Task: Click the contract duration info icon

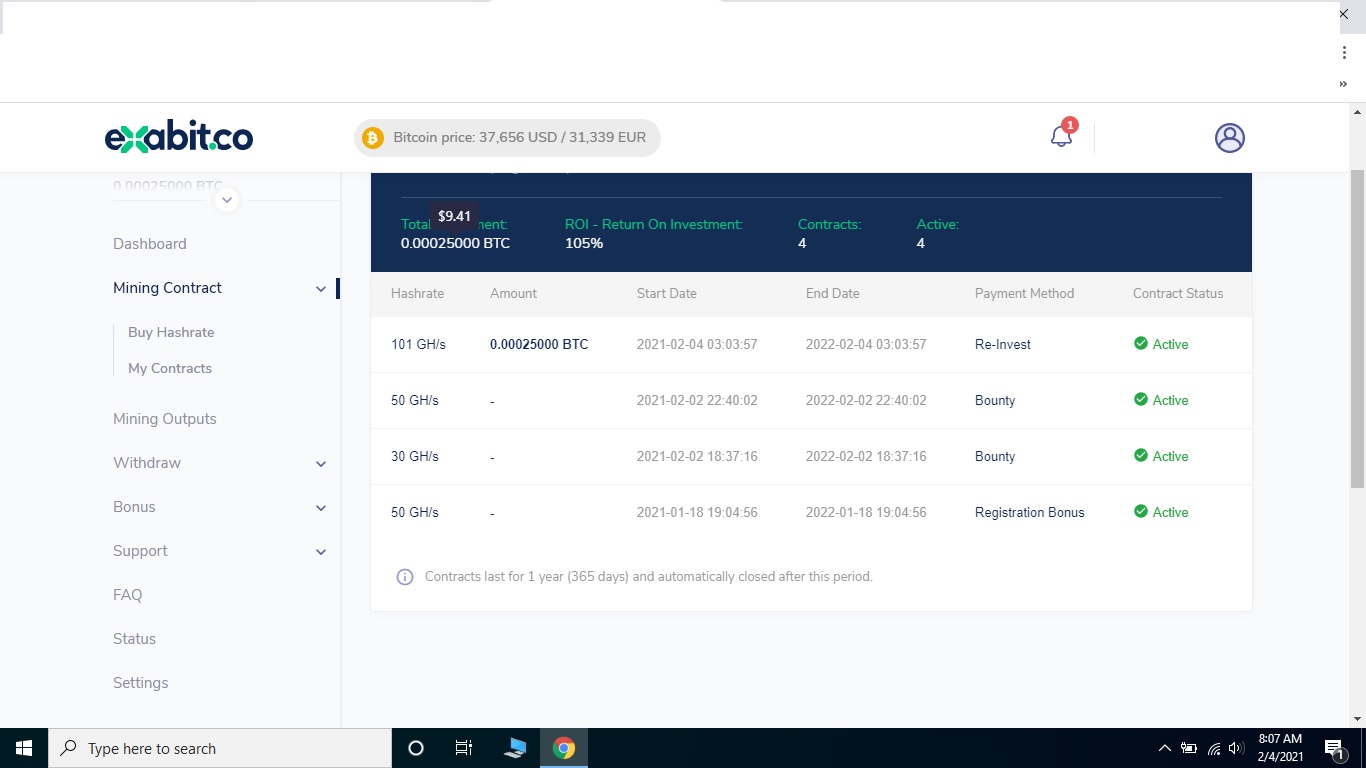Action: [405, 577]
